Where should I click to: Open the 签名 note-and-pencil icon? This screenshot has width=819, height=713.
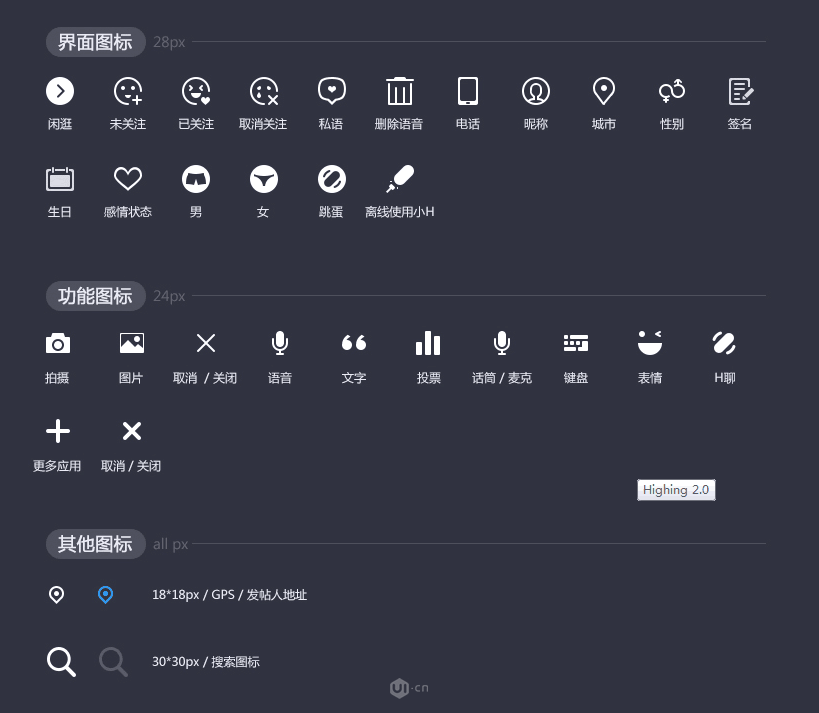(x=740, y=91)
